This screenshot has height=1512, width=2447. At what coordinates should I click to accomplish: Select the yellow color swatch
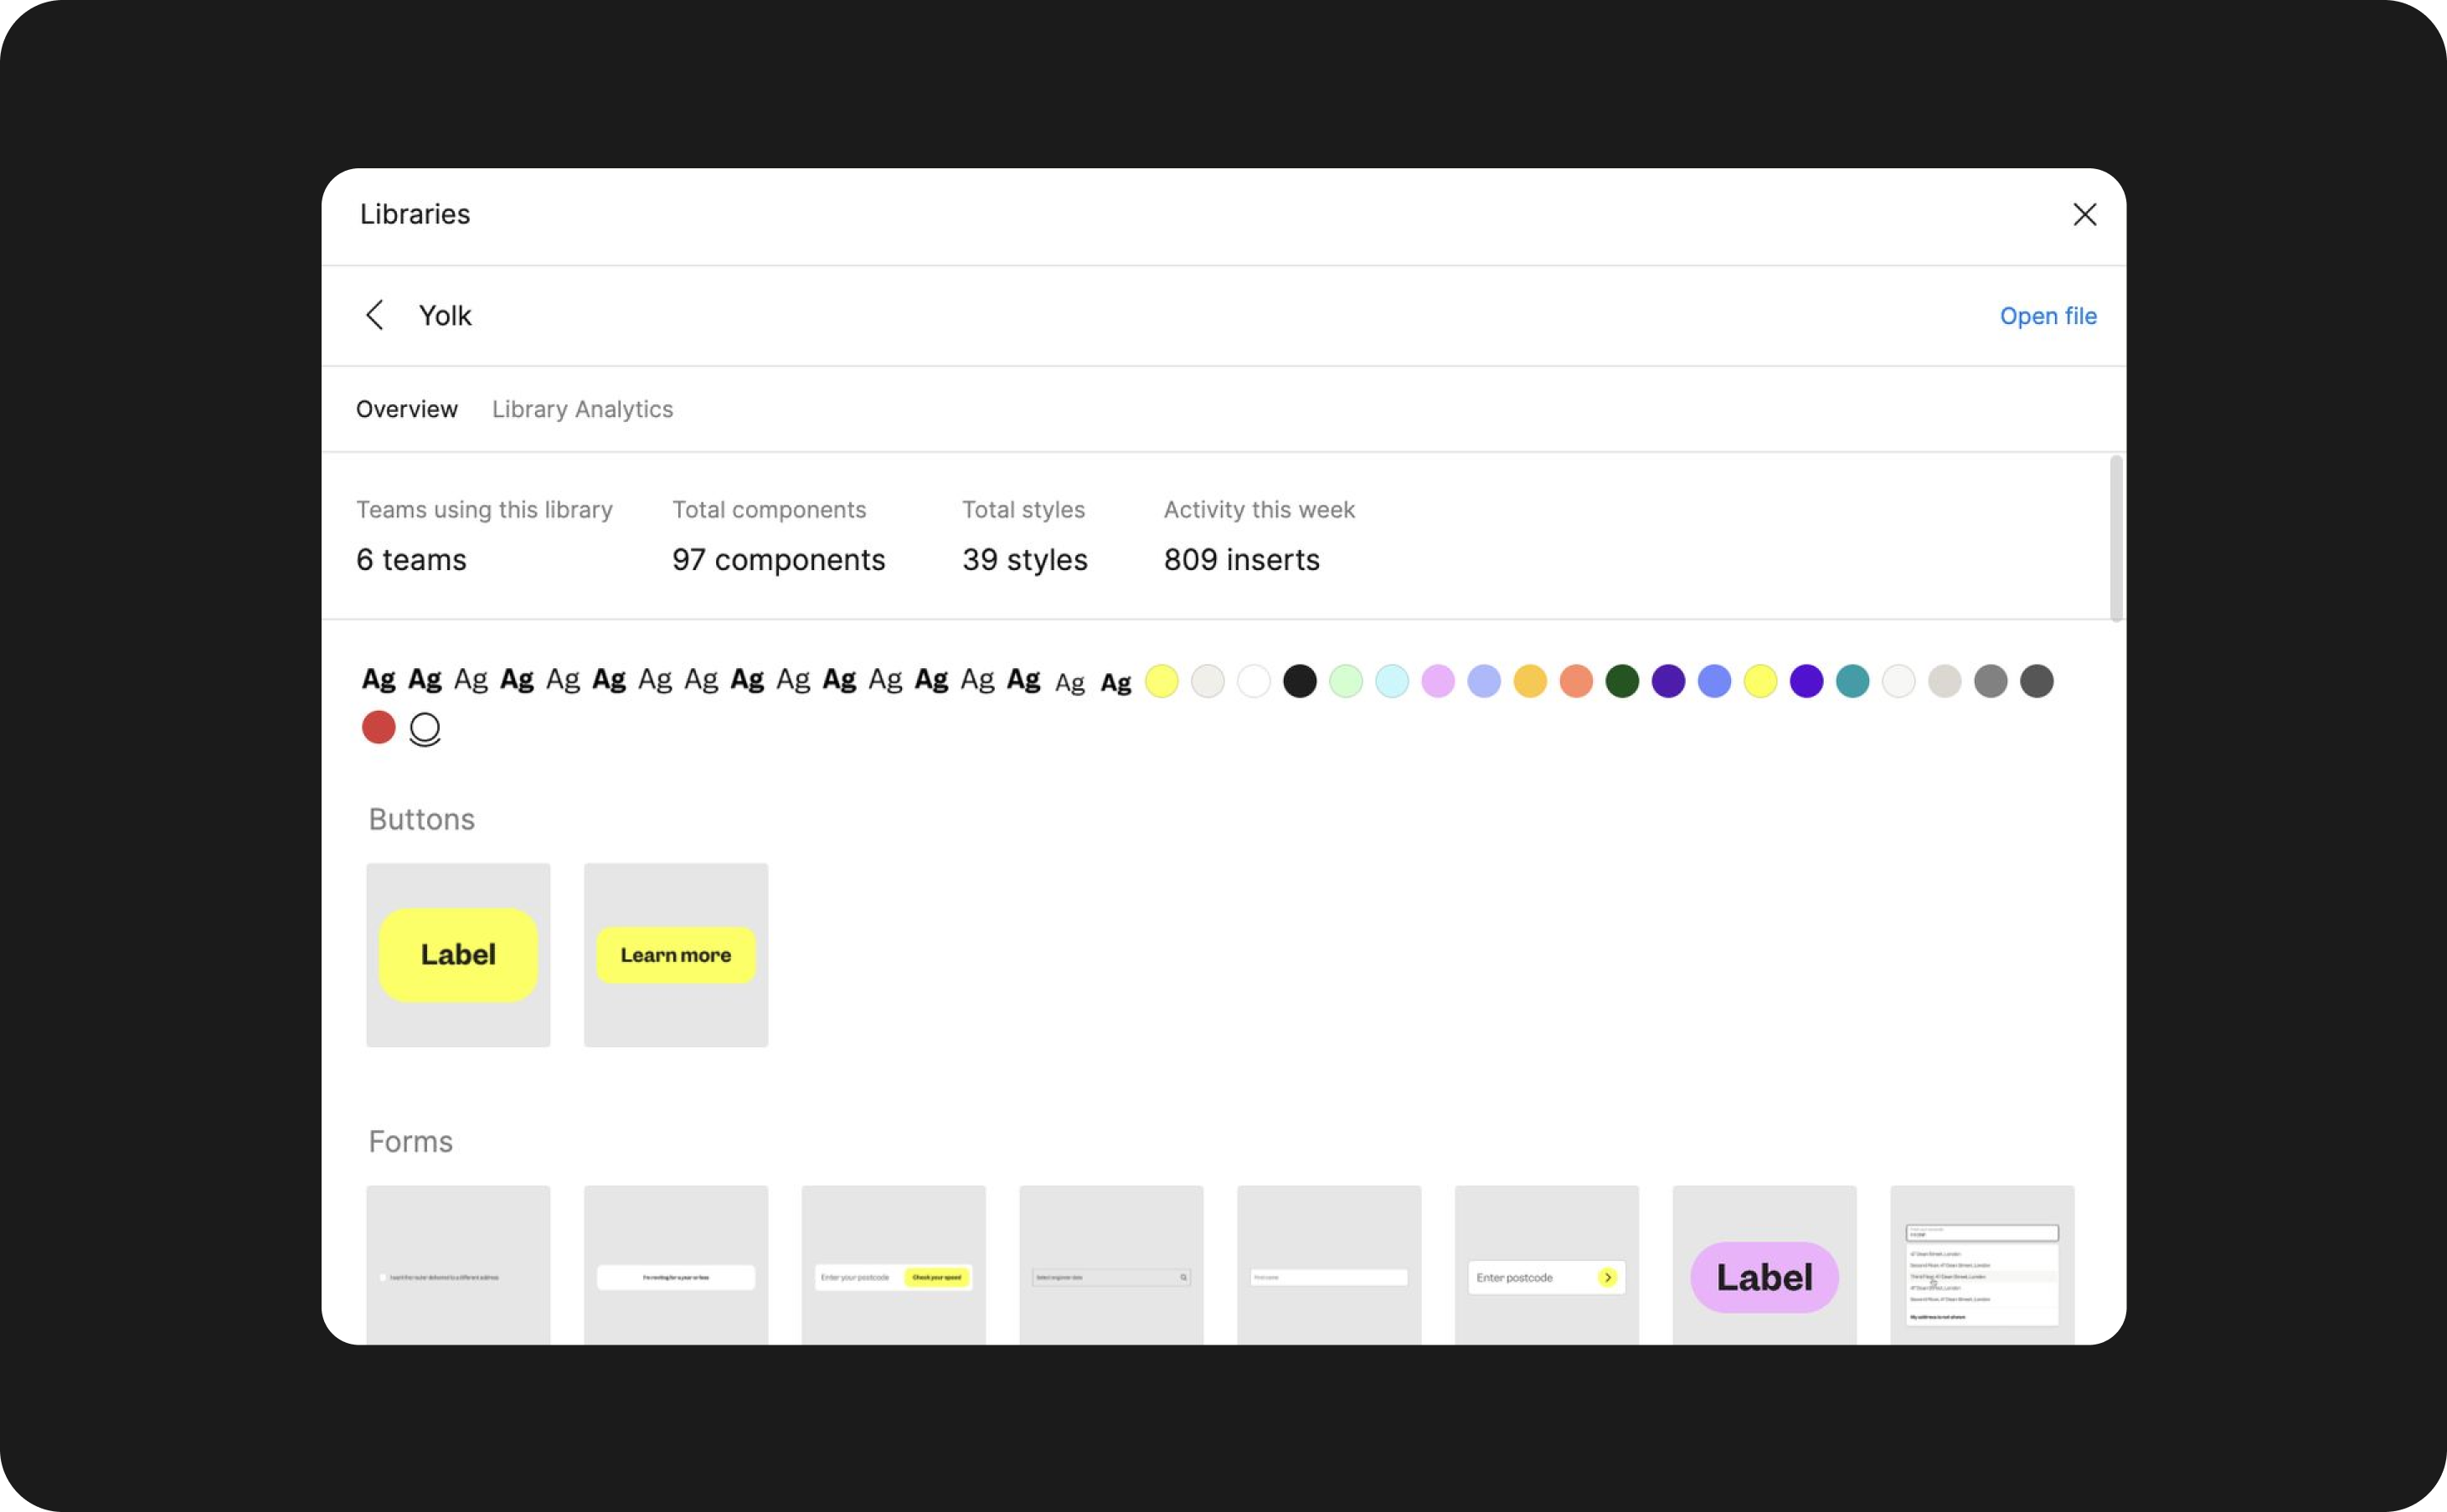click(1162, 681)
